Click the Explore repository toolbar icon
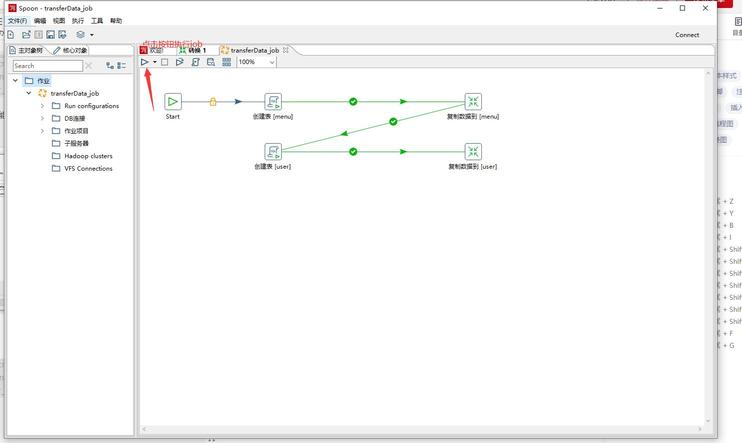The height and width of the screenshot is (443, 742). click(x=38, y=35)
